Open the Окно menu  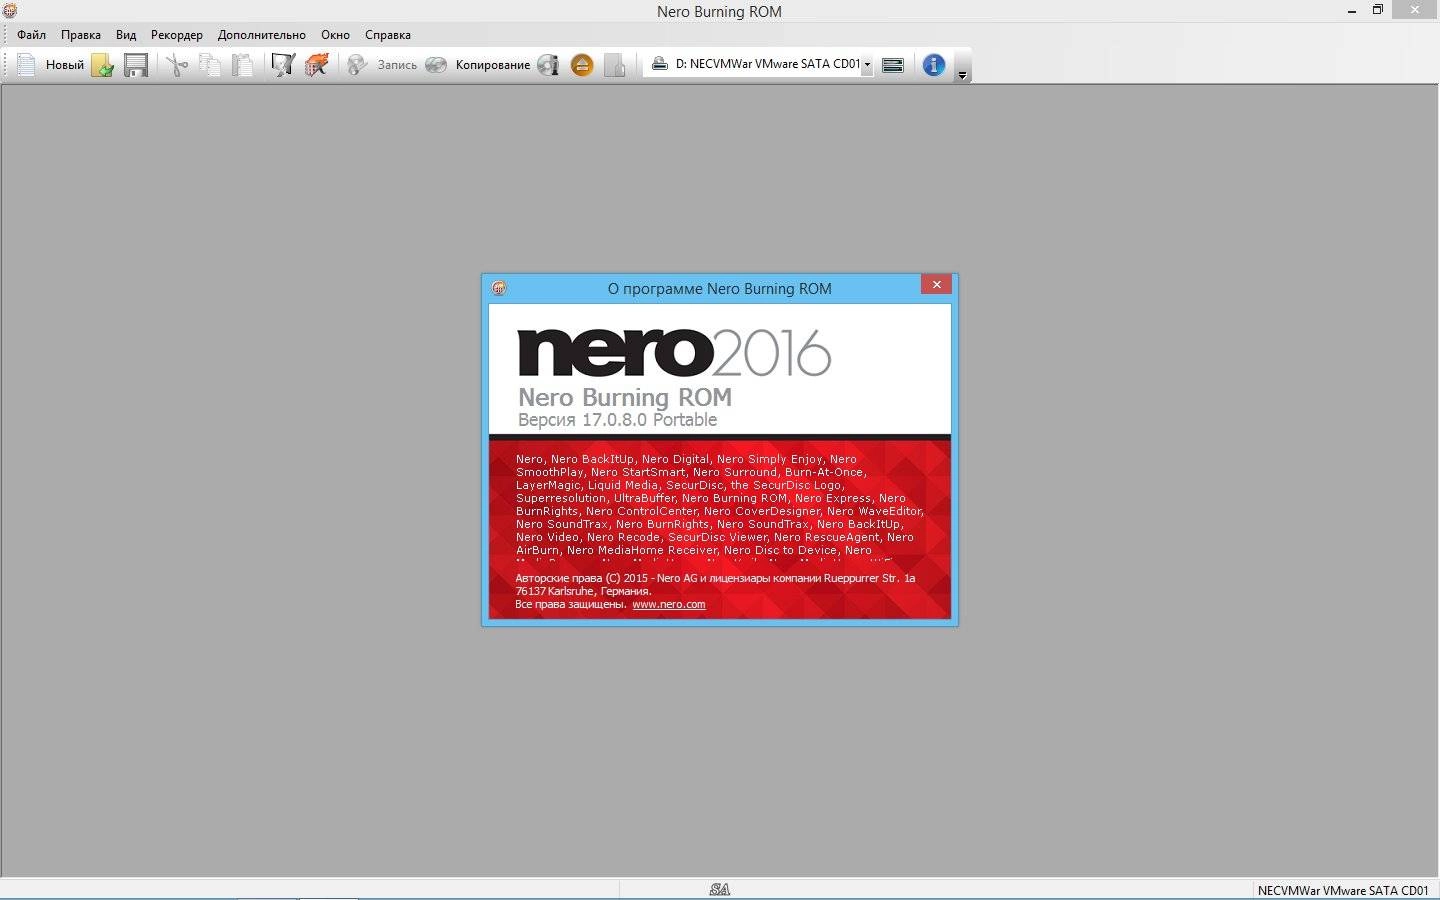335,34
